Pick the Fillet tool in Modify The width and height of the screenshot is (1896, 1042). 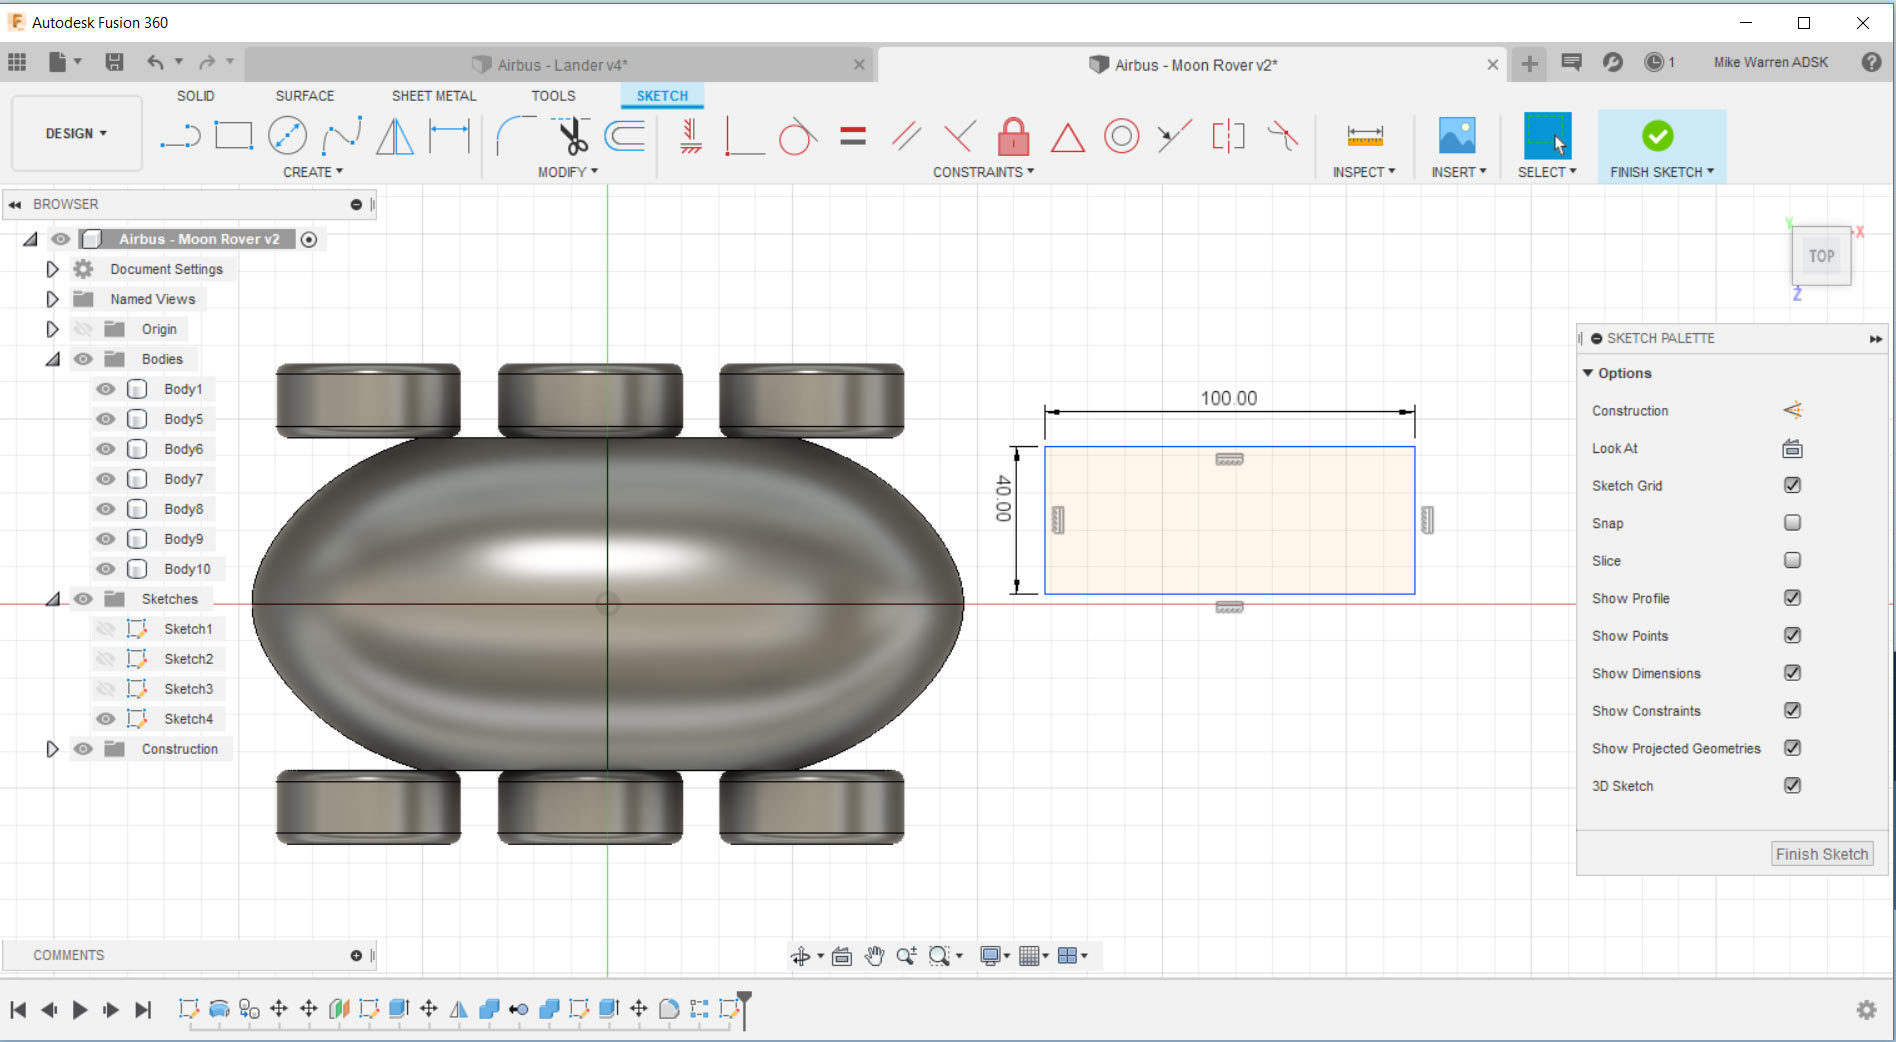[x=515, y=136]
